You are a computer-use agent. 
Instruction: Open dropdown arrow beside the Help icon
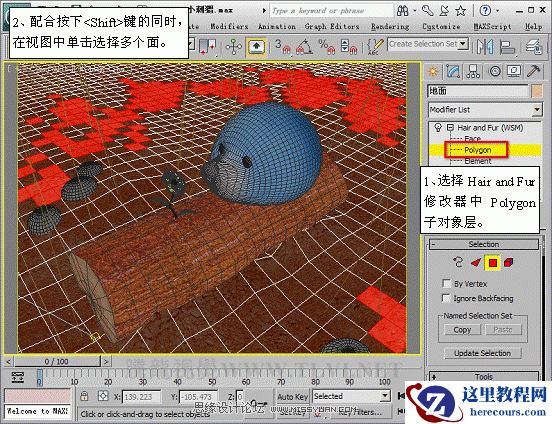497,11
